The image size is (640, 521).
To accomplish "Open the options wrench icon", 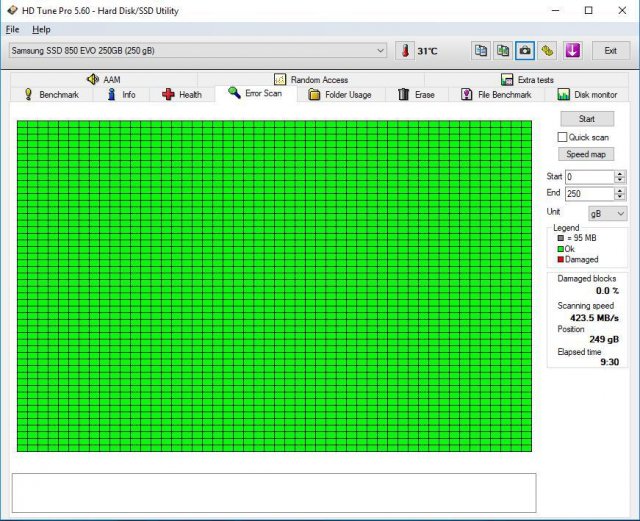I will tap(547, 50).
